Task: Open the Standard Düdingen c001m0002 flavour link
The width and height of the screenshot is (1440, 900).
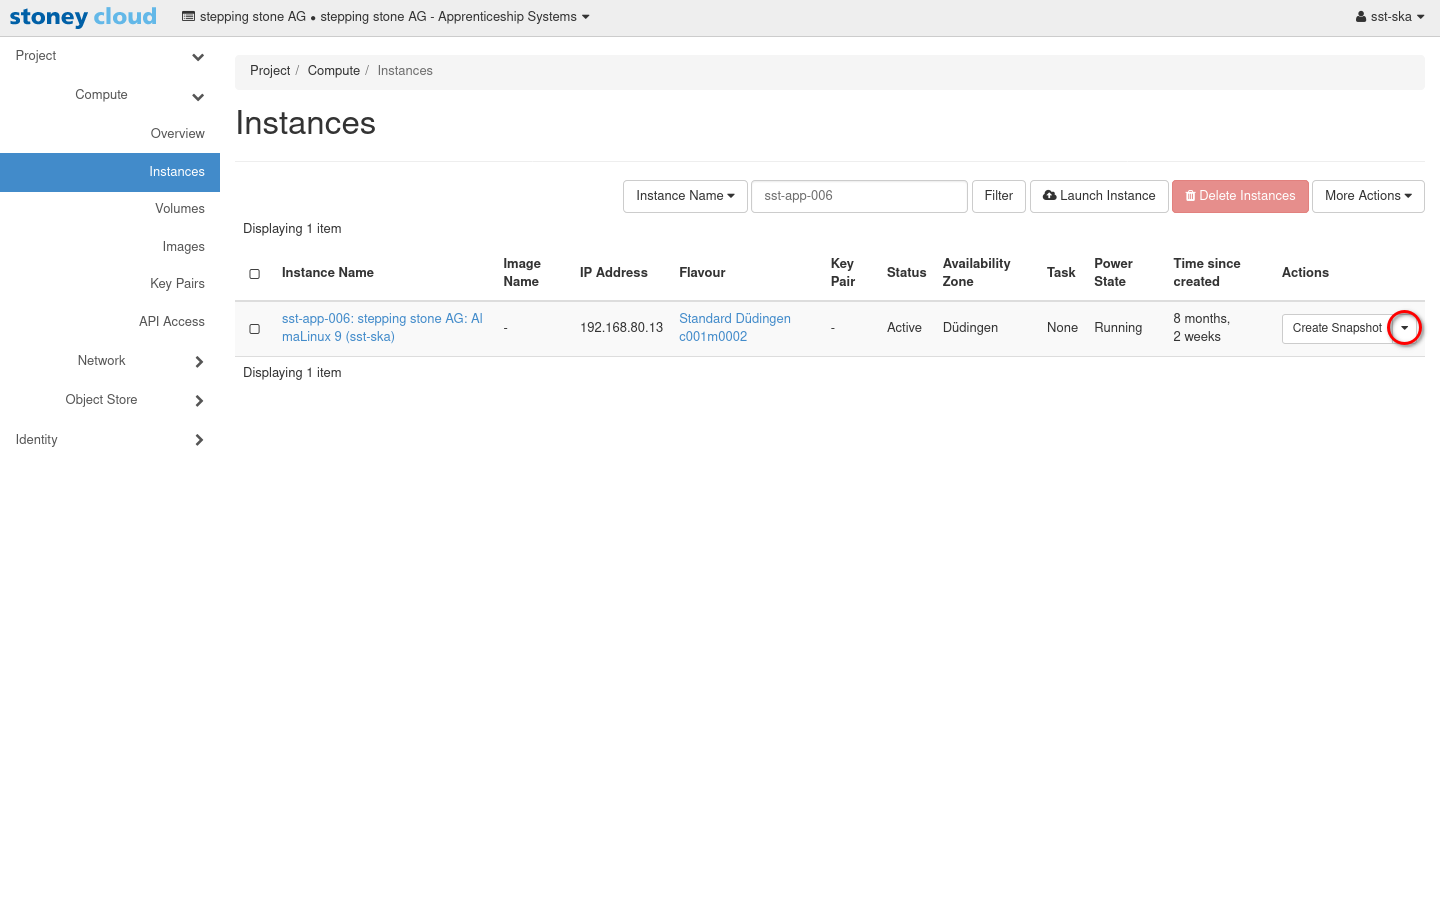Action: tap(734, 328)
